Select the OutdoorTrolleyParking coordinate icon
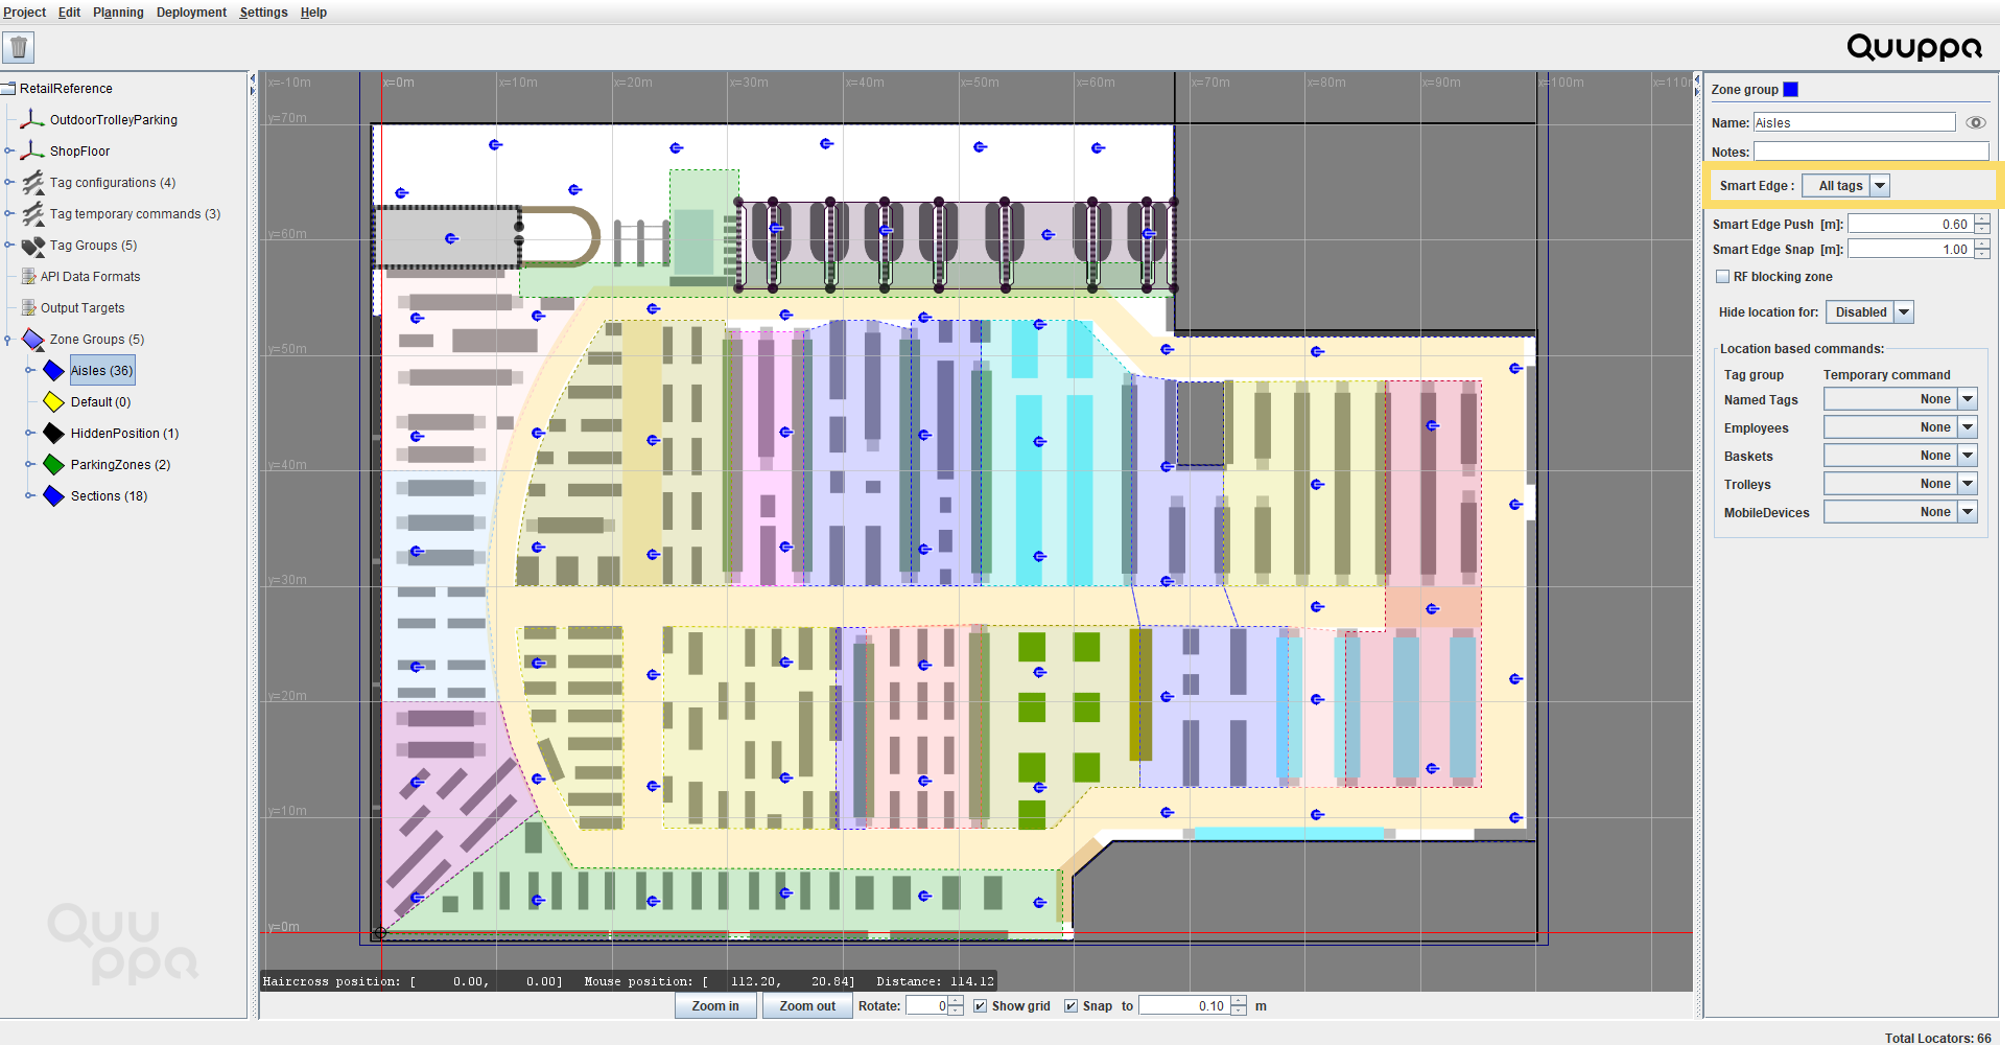Viewport: 2005px width, 1045px height. [32, 120]
